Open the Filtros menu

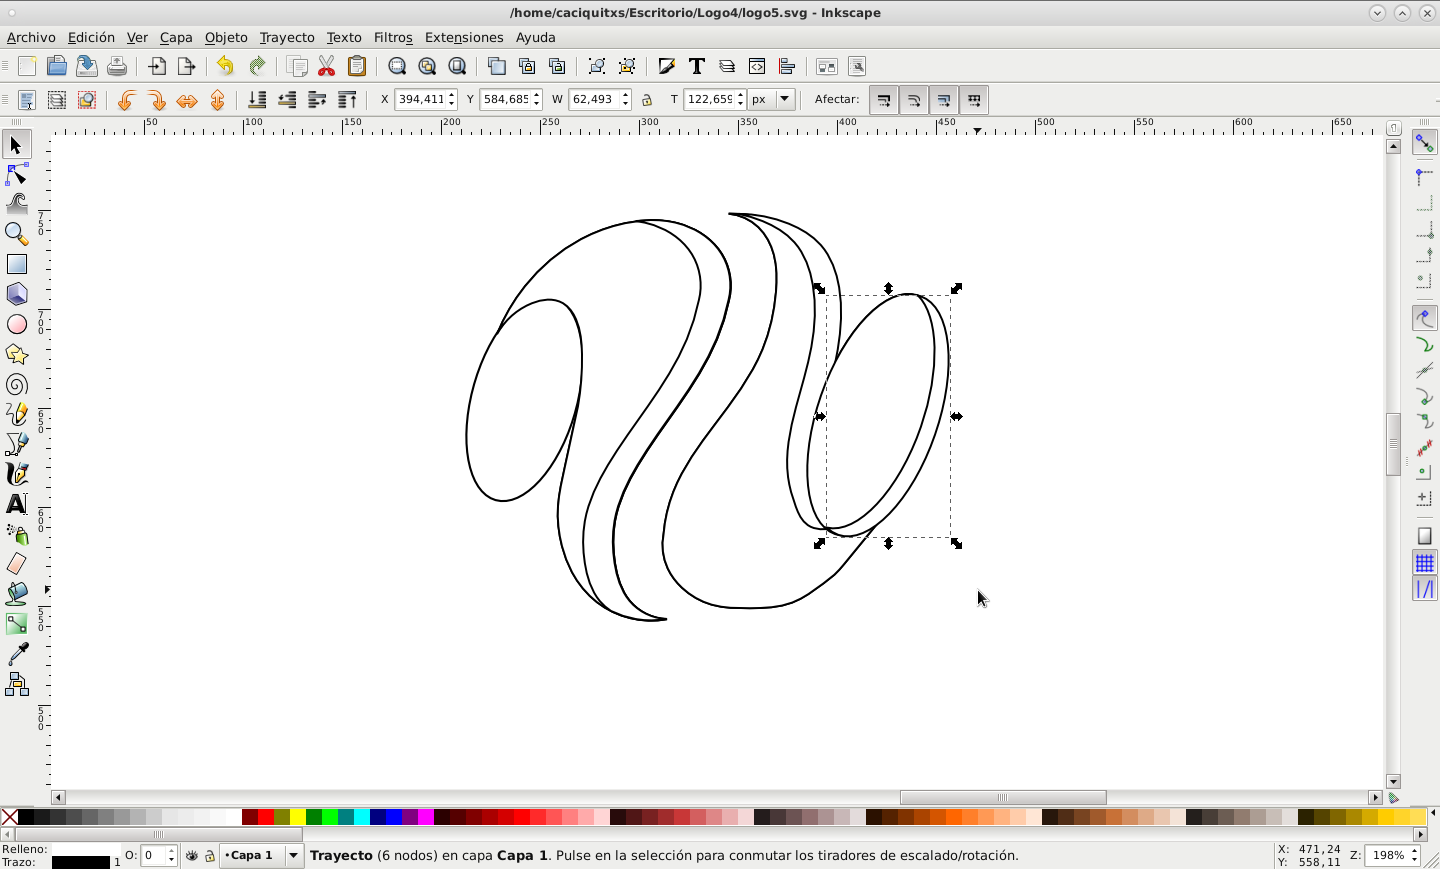[393, 37]
